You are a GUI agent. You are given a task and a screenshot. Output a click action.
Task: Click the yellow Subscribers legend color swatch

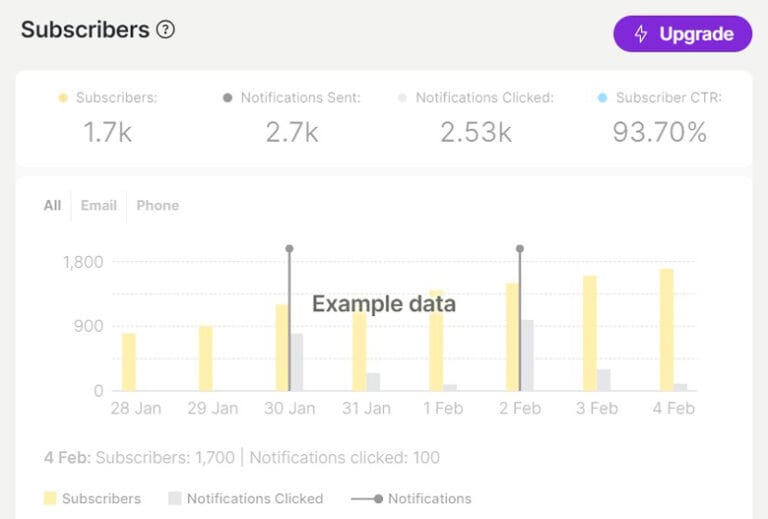point(50,498)
